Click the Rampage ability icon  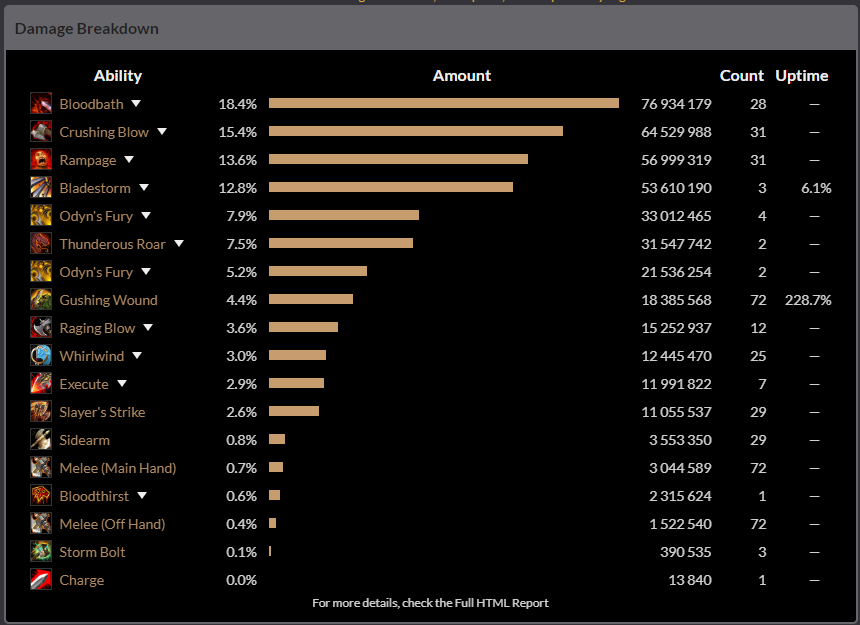[41, 160]
